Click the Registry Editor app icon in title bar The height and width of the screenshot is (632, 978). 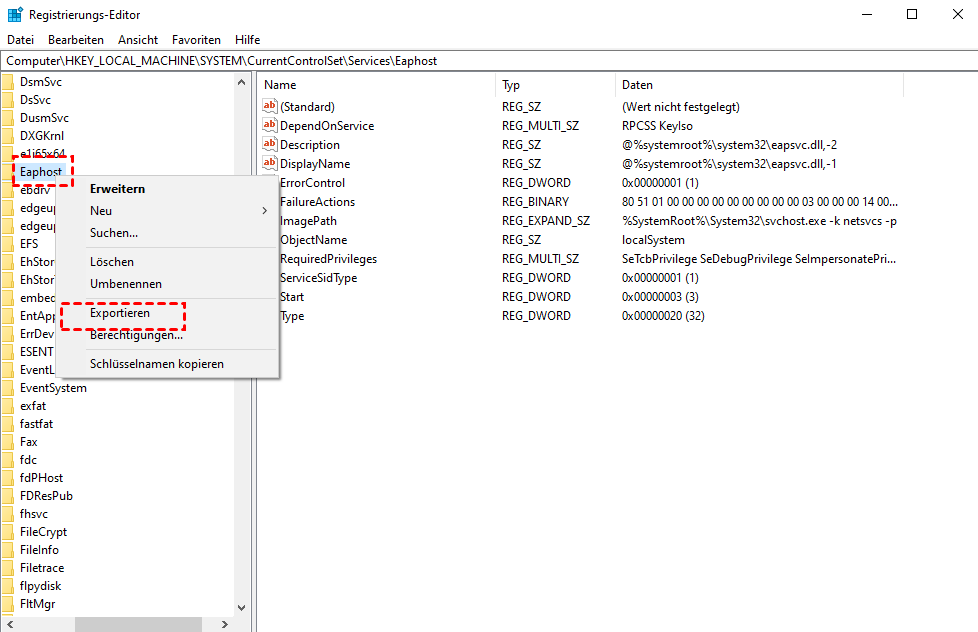[15, 15]
